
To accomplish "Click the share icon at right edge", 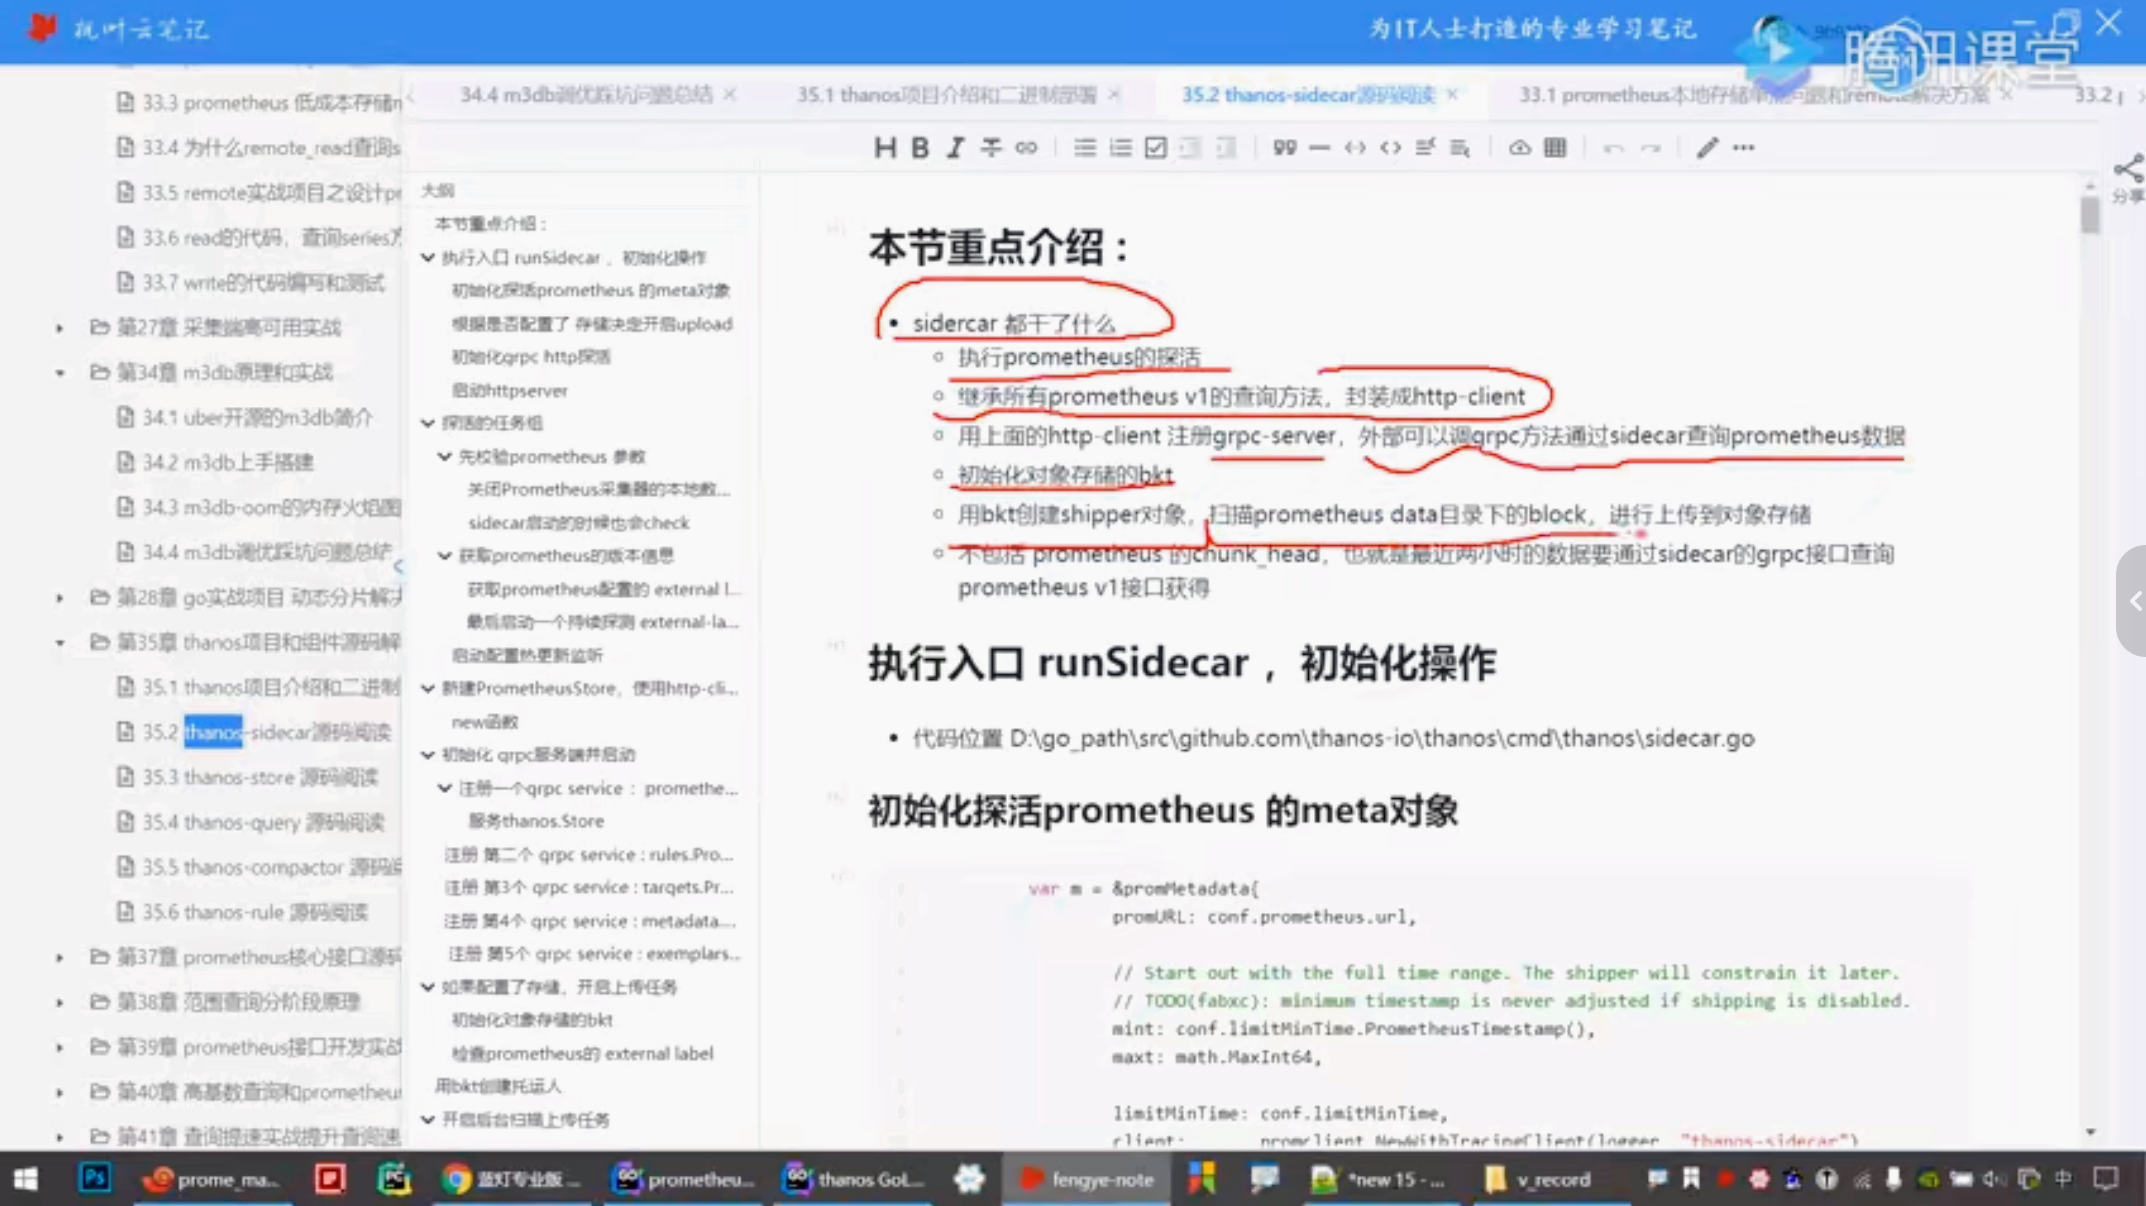I will coord(2127,168).
